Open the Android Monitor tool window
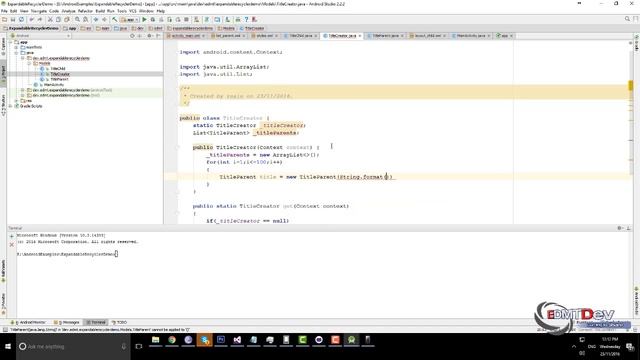The width and height of the screenshot is (640, 360). [x=29, y=322]
